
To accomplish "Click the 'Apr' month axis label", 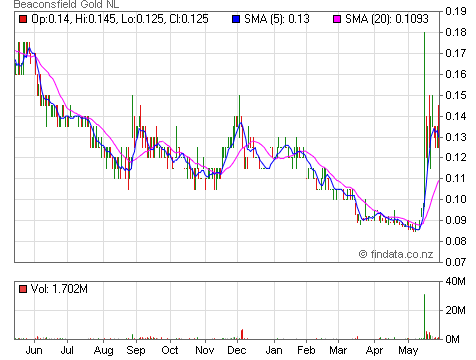I will point(374,351).
